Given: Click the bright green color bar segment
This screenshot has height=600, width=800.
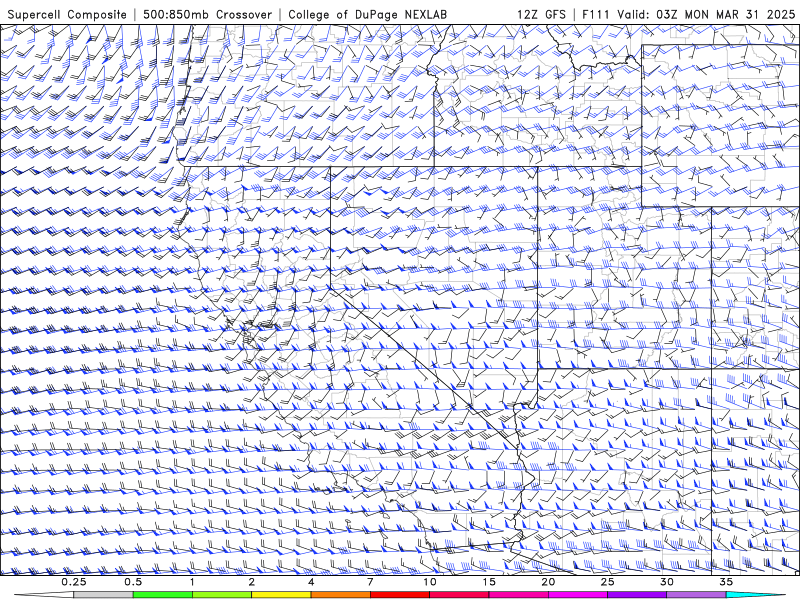Looking at the screenshot, I should (163, 595).
